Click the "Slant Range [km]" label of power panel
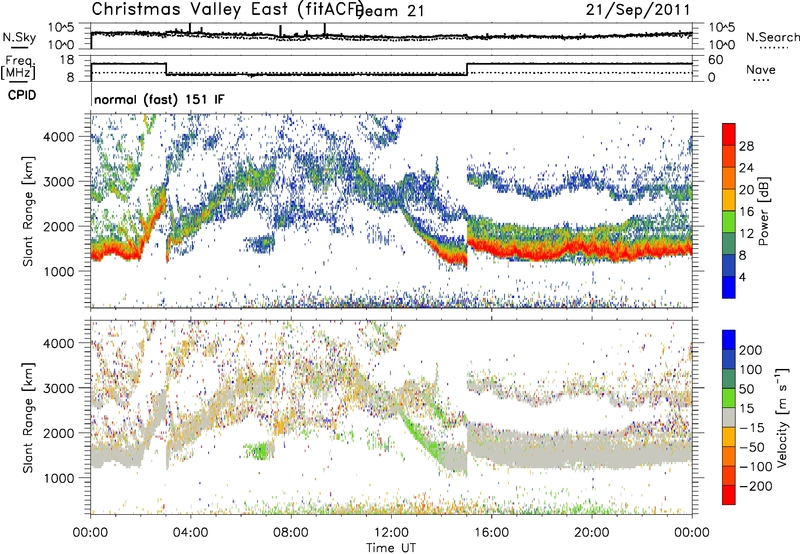Screen dimensions: 800x554 (28, 211)
